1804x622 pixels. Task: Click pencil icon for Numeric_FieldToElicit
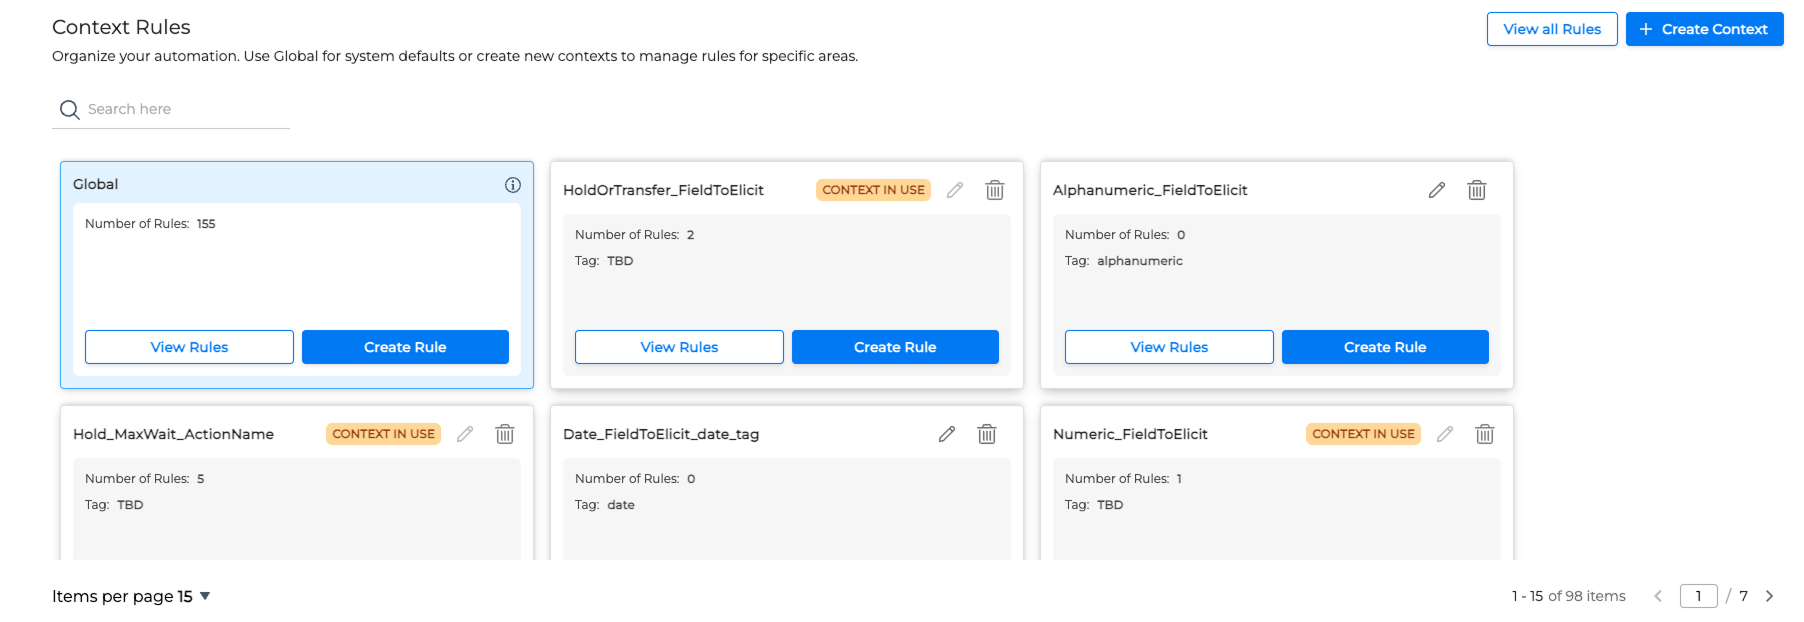(x=1445, y=434)
